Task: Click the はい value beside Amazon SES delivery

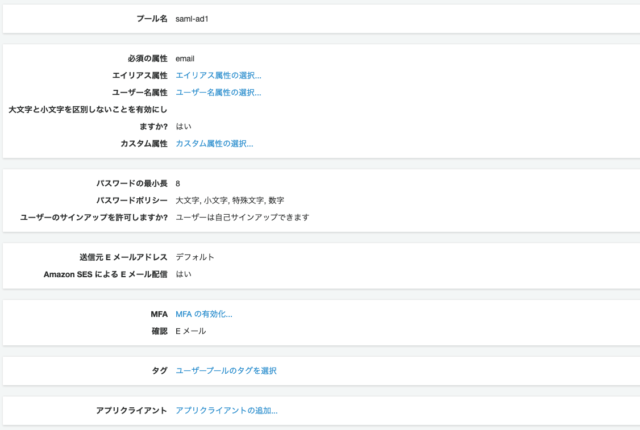Action: click(183, 274)
